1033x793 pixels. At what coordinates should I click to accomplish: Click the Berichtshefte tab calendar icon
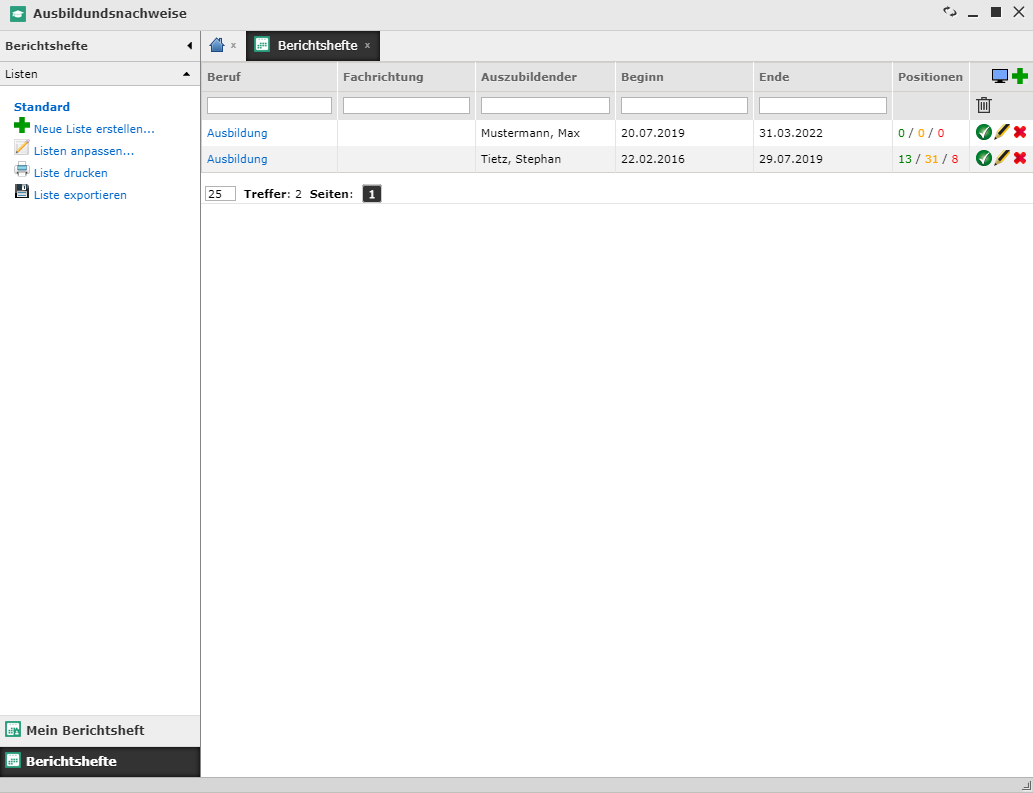262,44
